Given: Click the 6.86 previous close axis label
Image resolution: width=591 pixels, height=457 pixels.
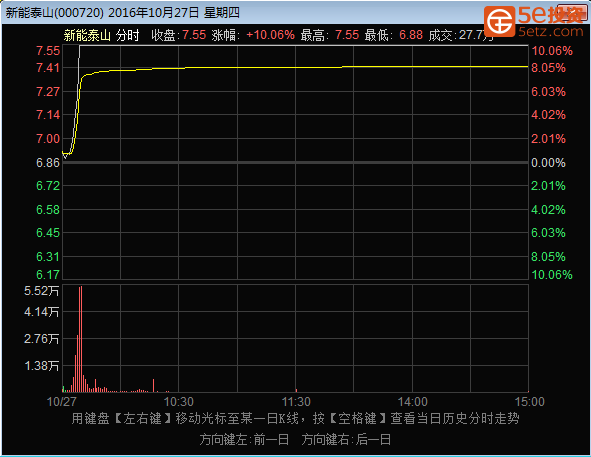Looking at the screenshot, I should 48,163.
